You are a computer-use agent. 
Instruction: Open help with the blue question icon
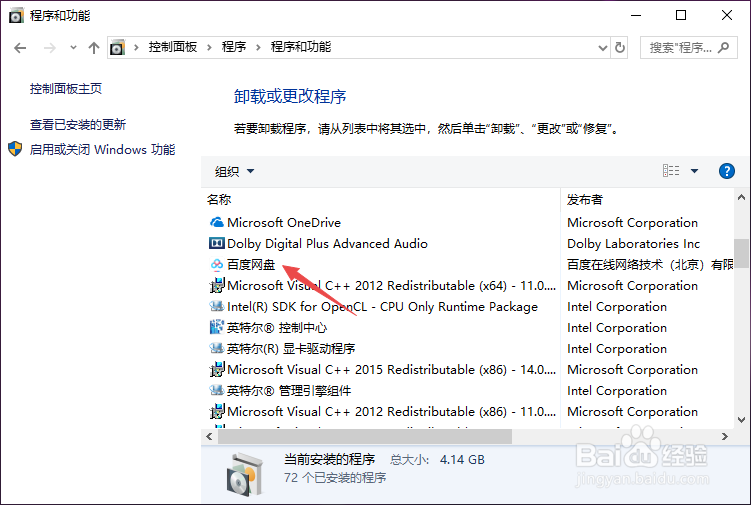(727, 171)
